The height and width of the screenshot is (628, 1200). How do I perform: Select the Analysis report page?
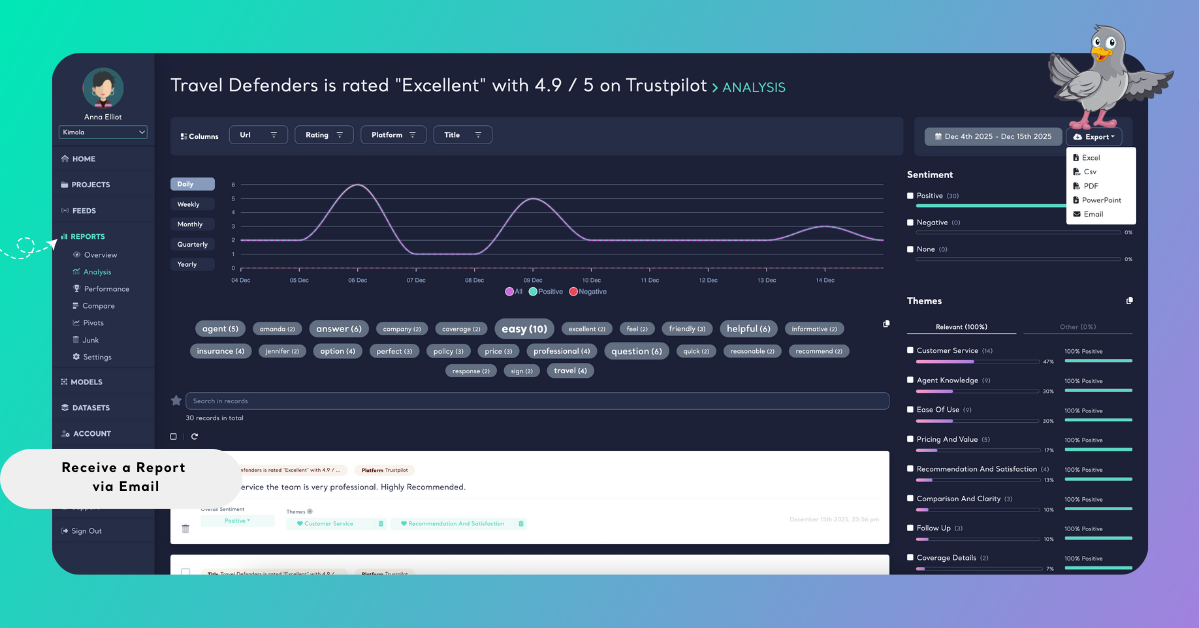[91, 272]
